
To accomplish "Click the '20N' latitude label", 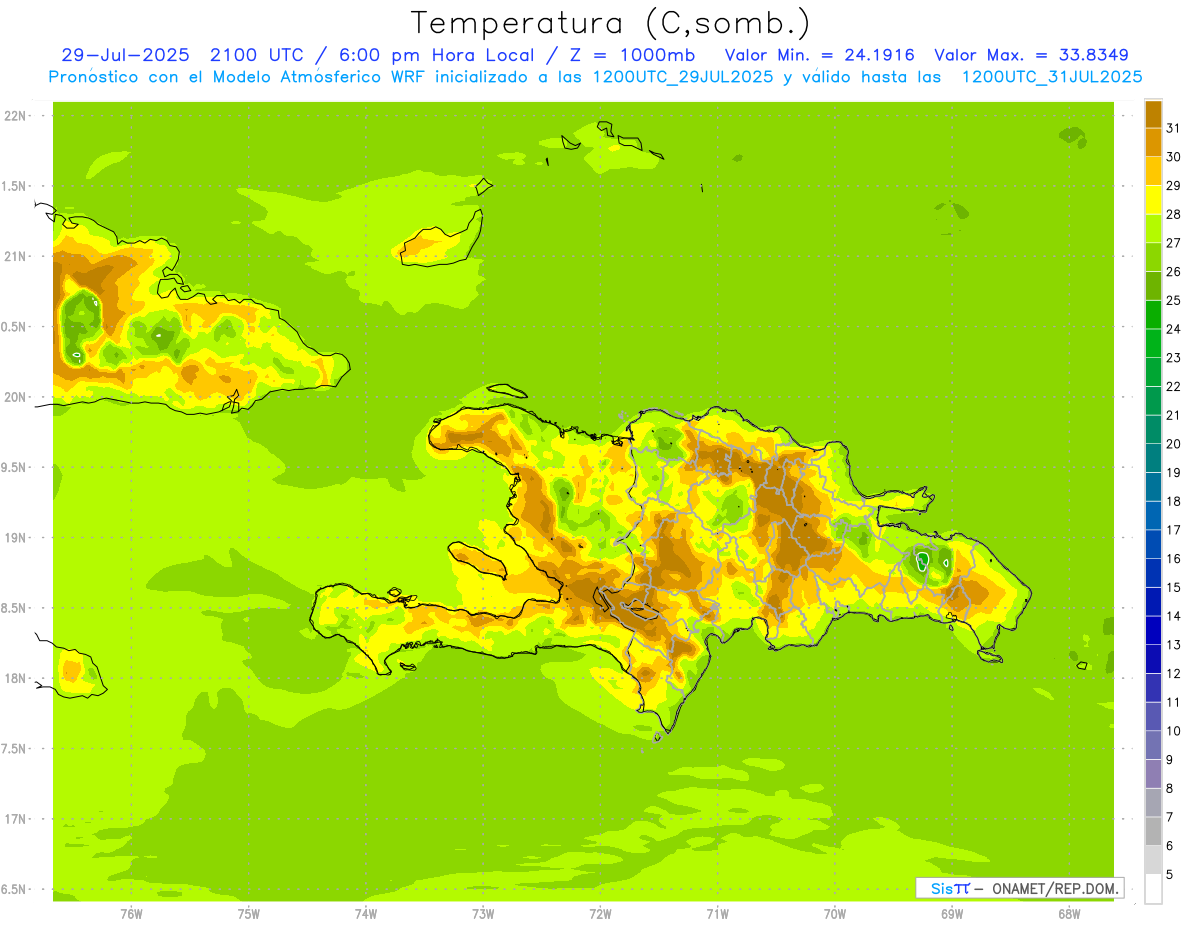I will 14,397.
